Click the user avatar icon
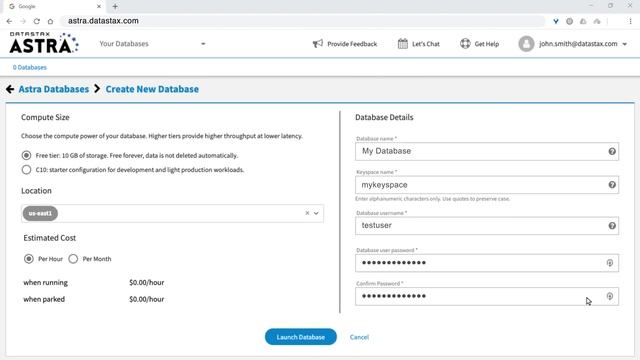The width and height of the screenshot is (640, 360). click(x=526, y=44)
